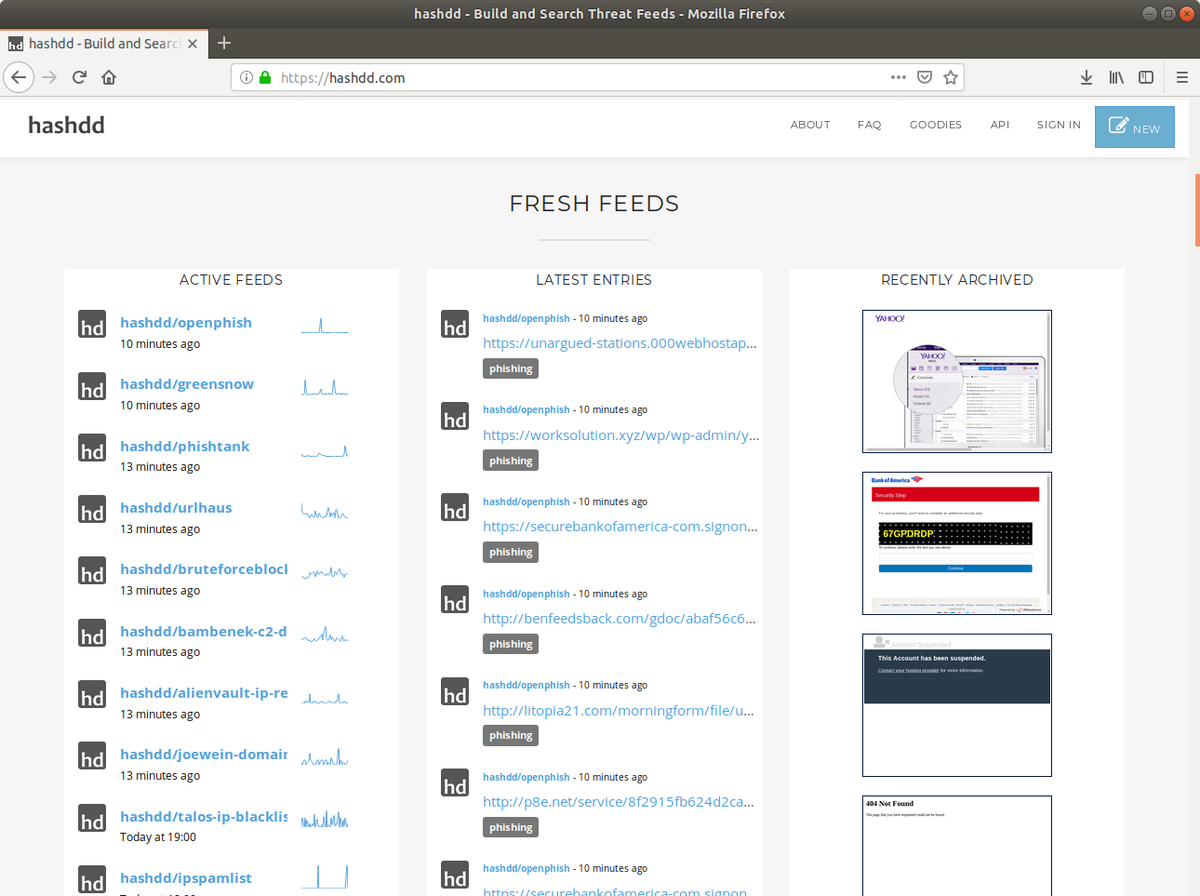Screen dimensions: 1200x896
Task: Open the Firefox downloads arrow
Action: pos(1087,77)
